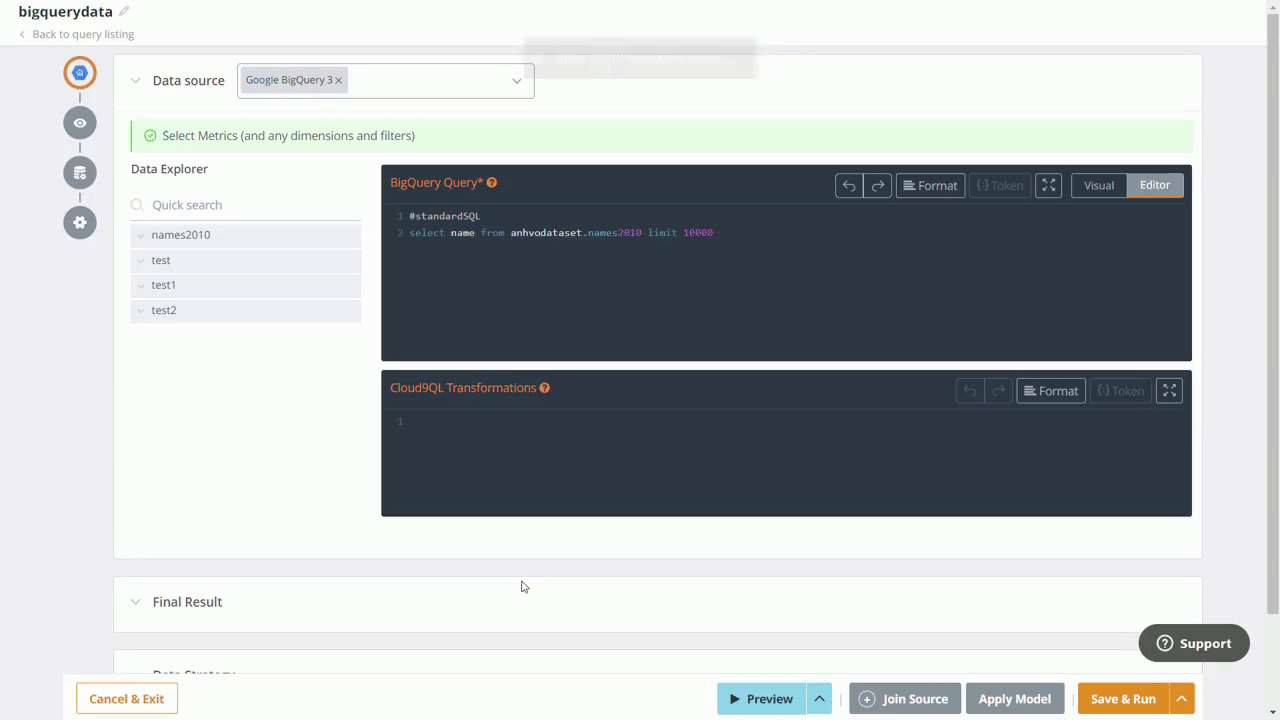The height and width of the screenshot is (720, 1280).
Task: Redo changes in the BigQuery Query editor
Action: coord(878,185)
